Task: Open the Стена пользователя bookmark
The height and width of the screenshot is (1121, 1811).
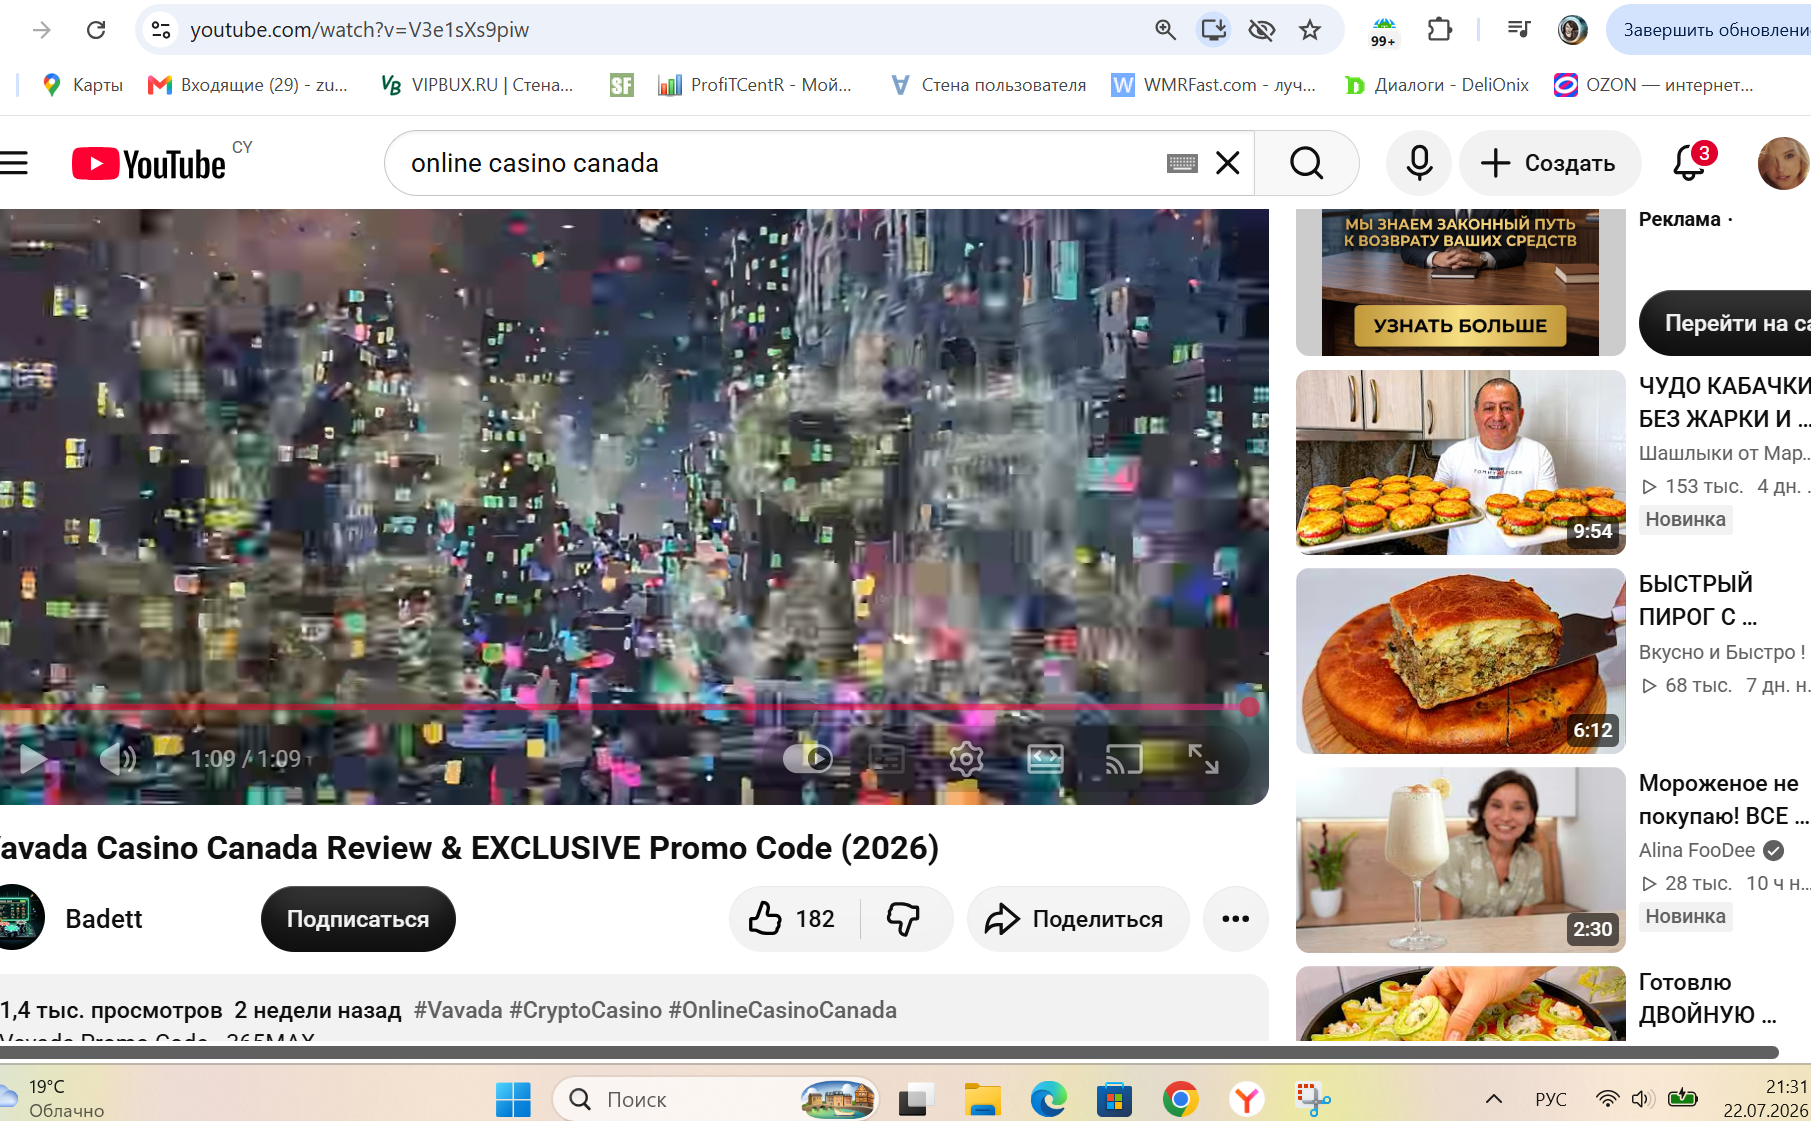Action: click(x=988, y=85)
